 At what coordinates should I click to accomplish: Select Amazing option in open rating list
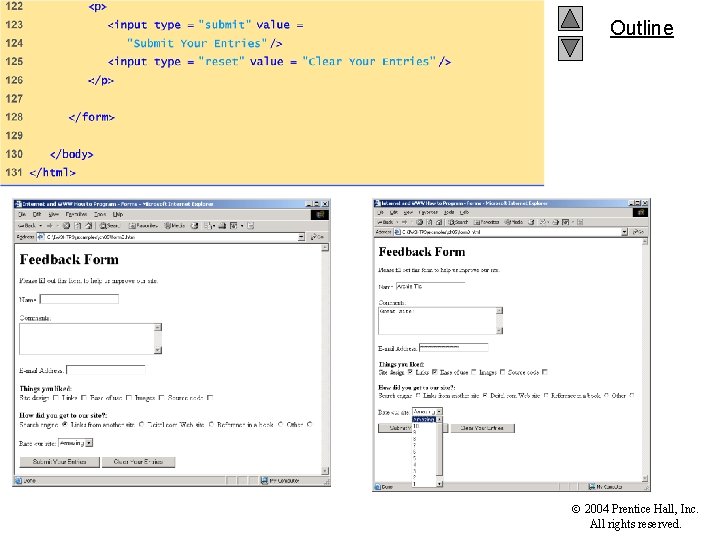point(423,419)
